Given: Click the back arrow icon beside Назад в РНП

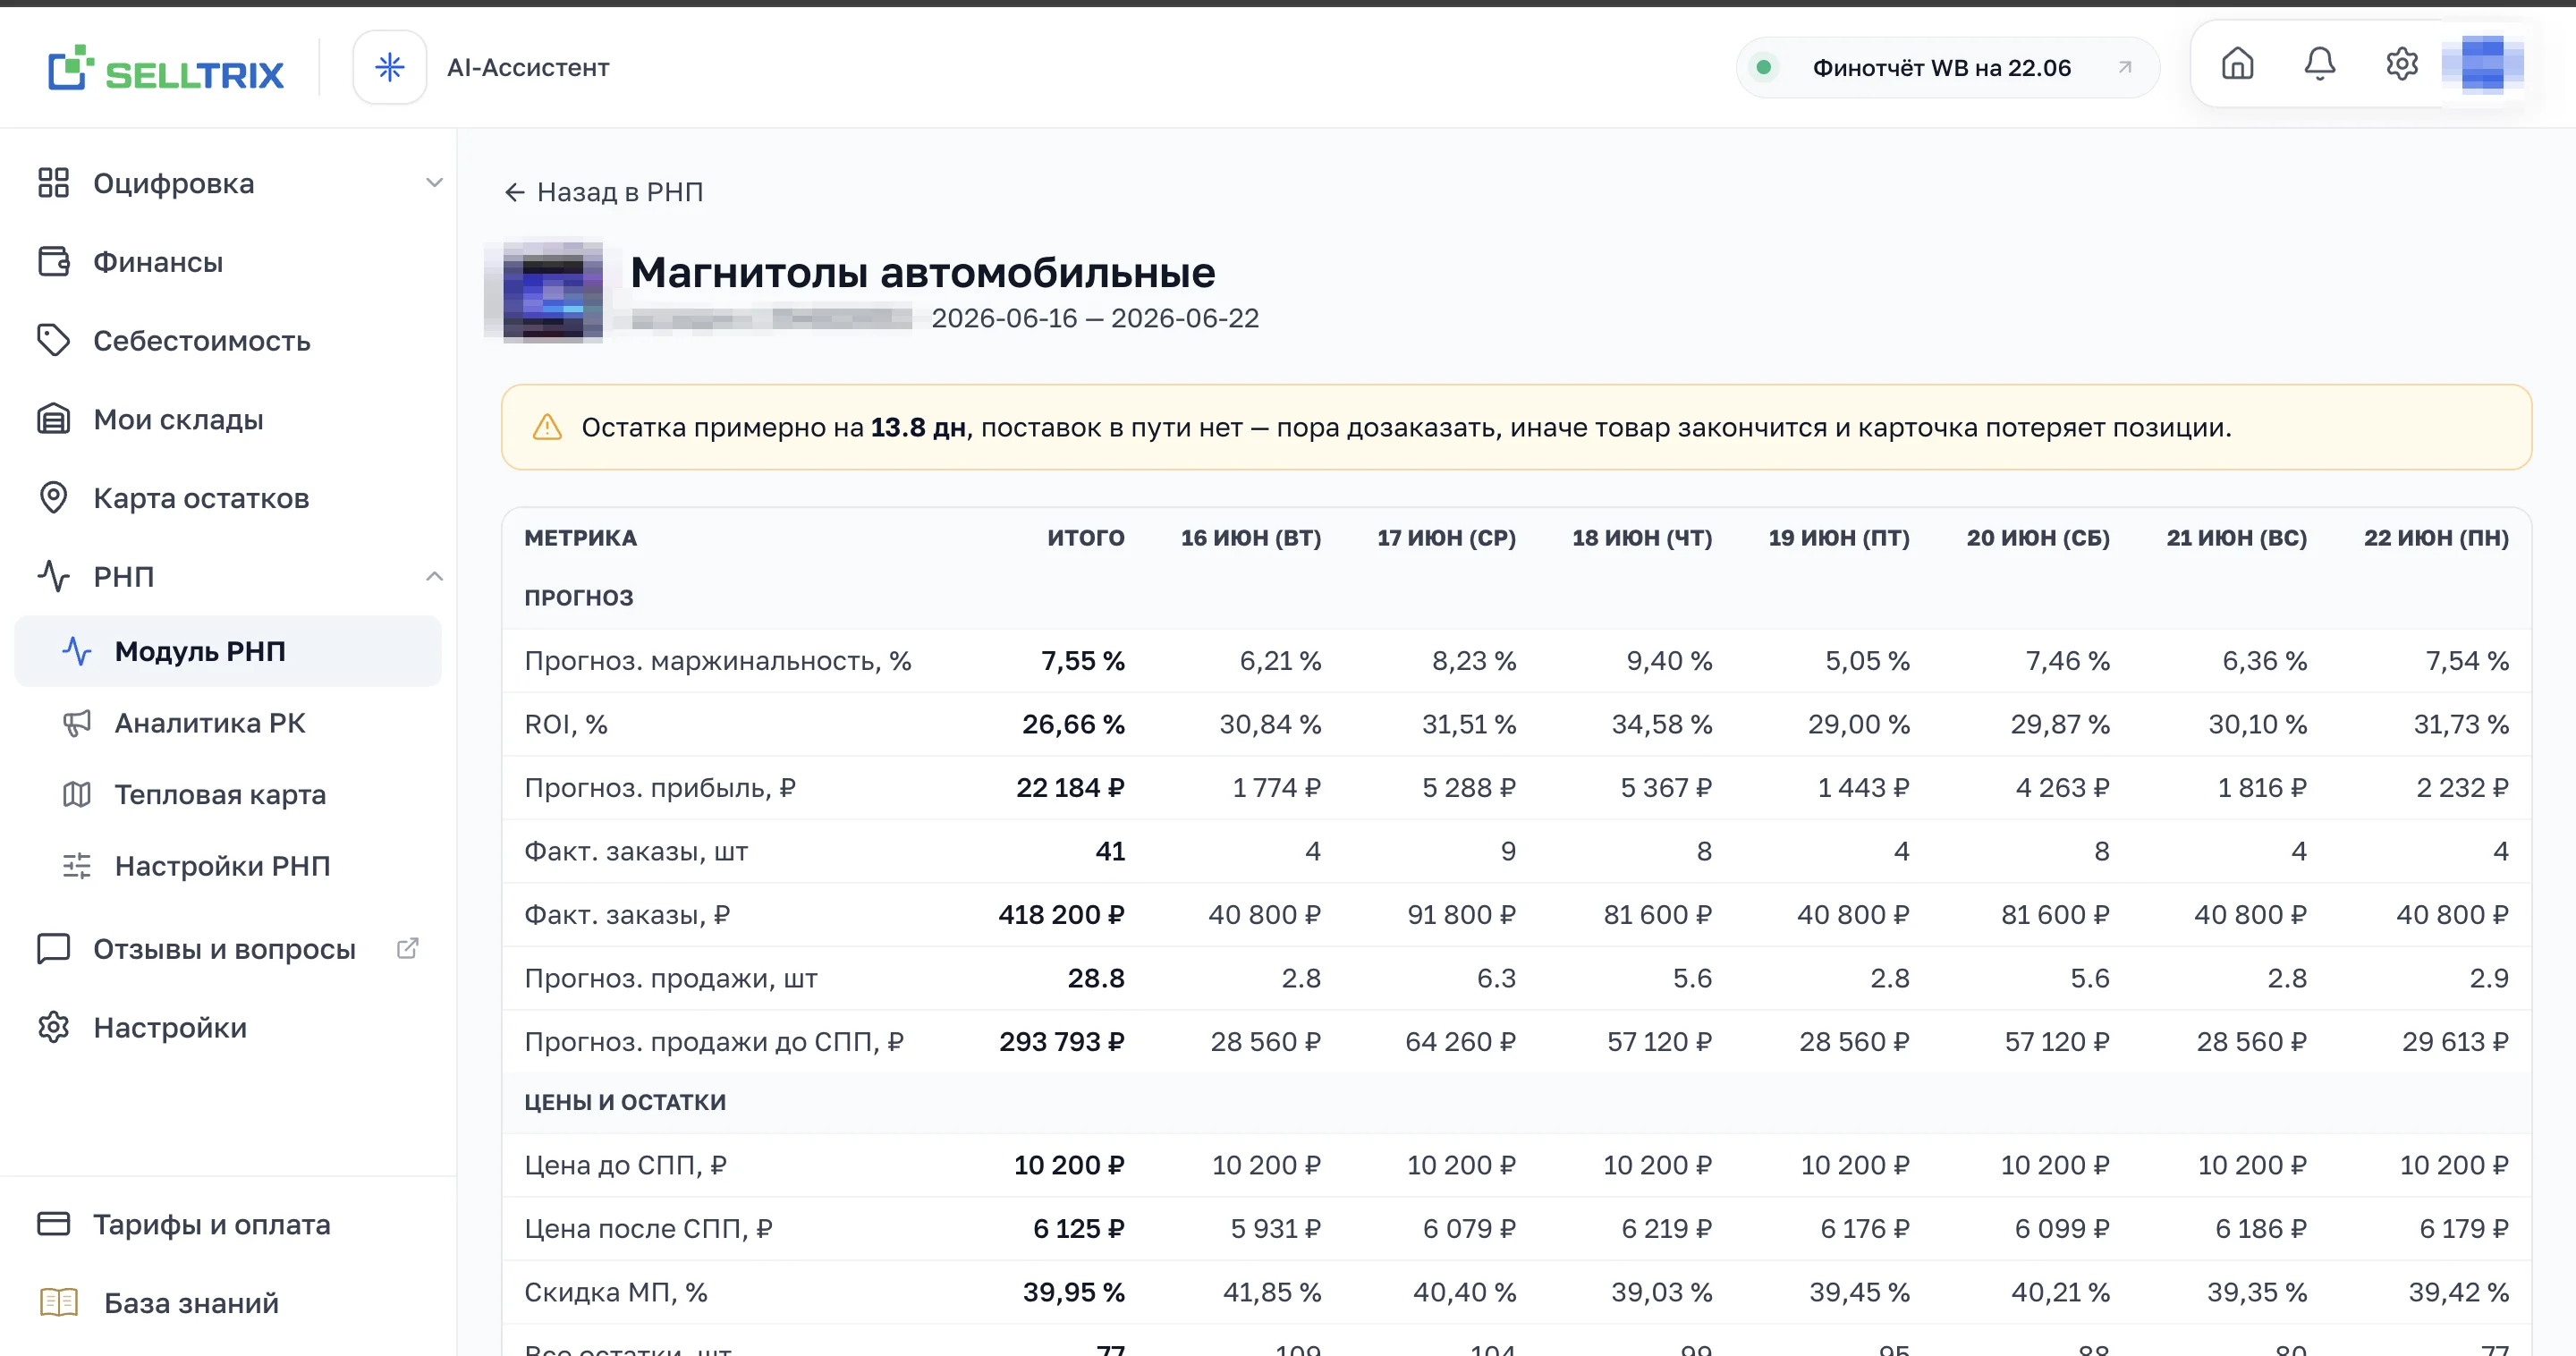Looking at the screenshot, I should 515,192.
